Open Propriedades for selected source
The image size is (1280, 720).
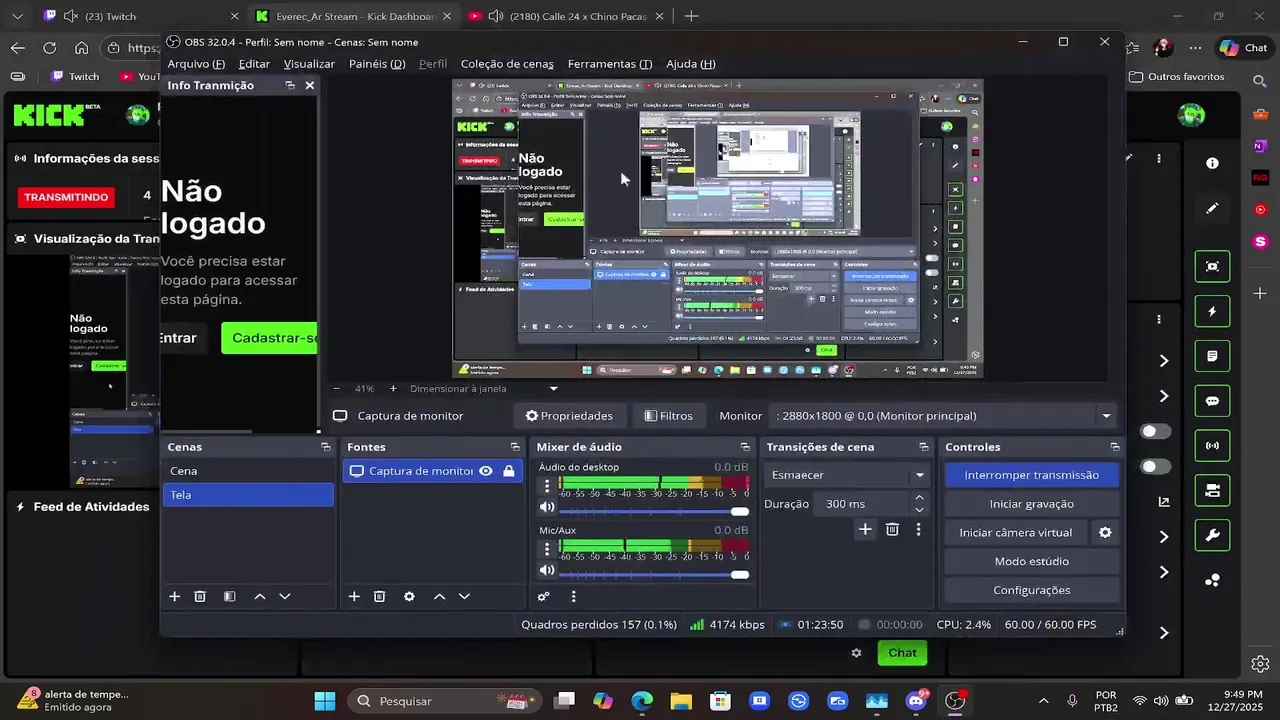point(569,416)
